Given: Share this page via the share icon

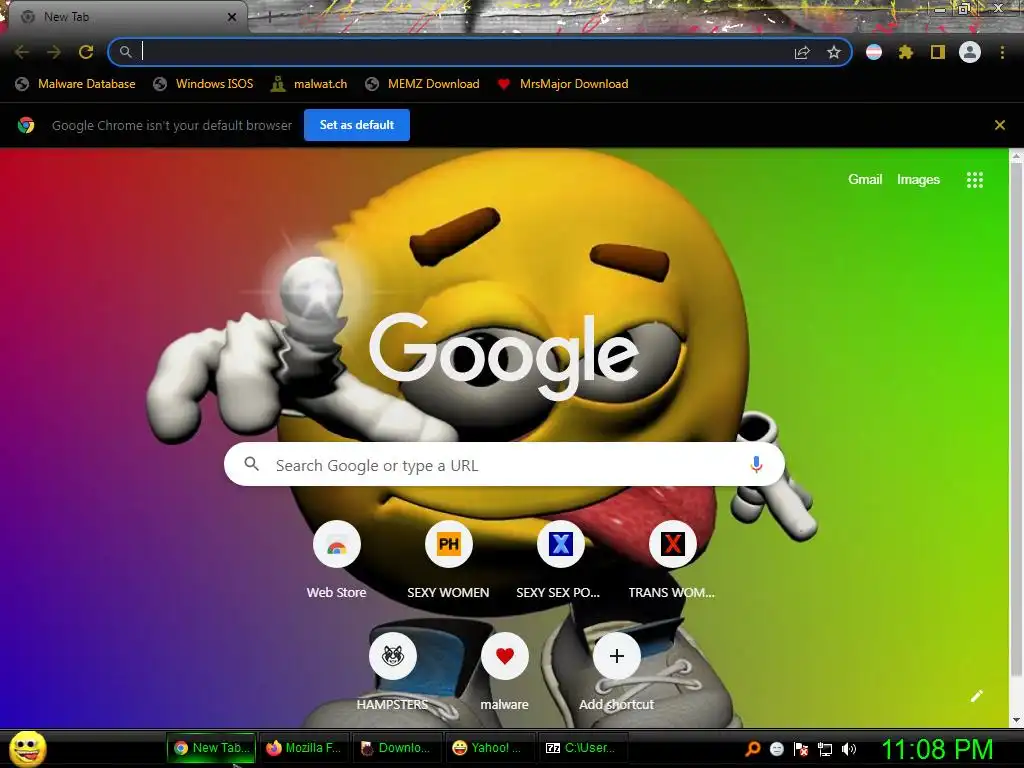Looking at the screenshot, I should [x=802, y=52].
